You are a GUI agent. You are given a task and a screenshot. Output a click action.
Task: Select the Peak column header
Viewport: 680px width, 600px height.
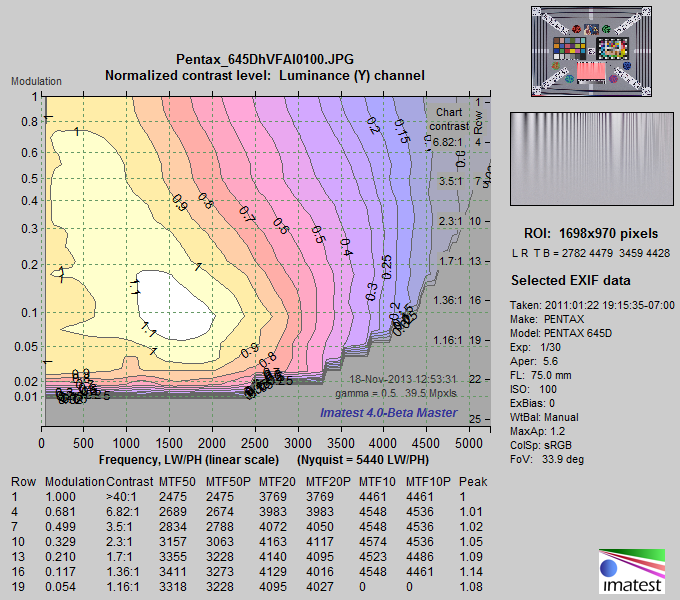tap(473, 482)
